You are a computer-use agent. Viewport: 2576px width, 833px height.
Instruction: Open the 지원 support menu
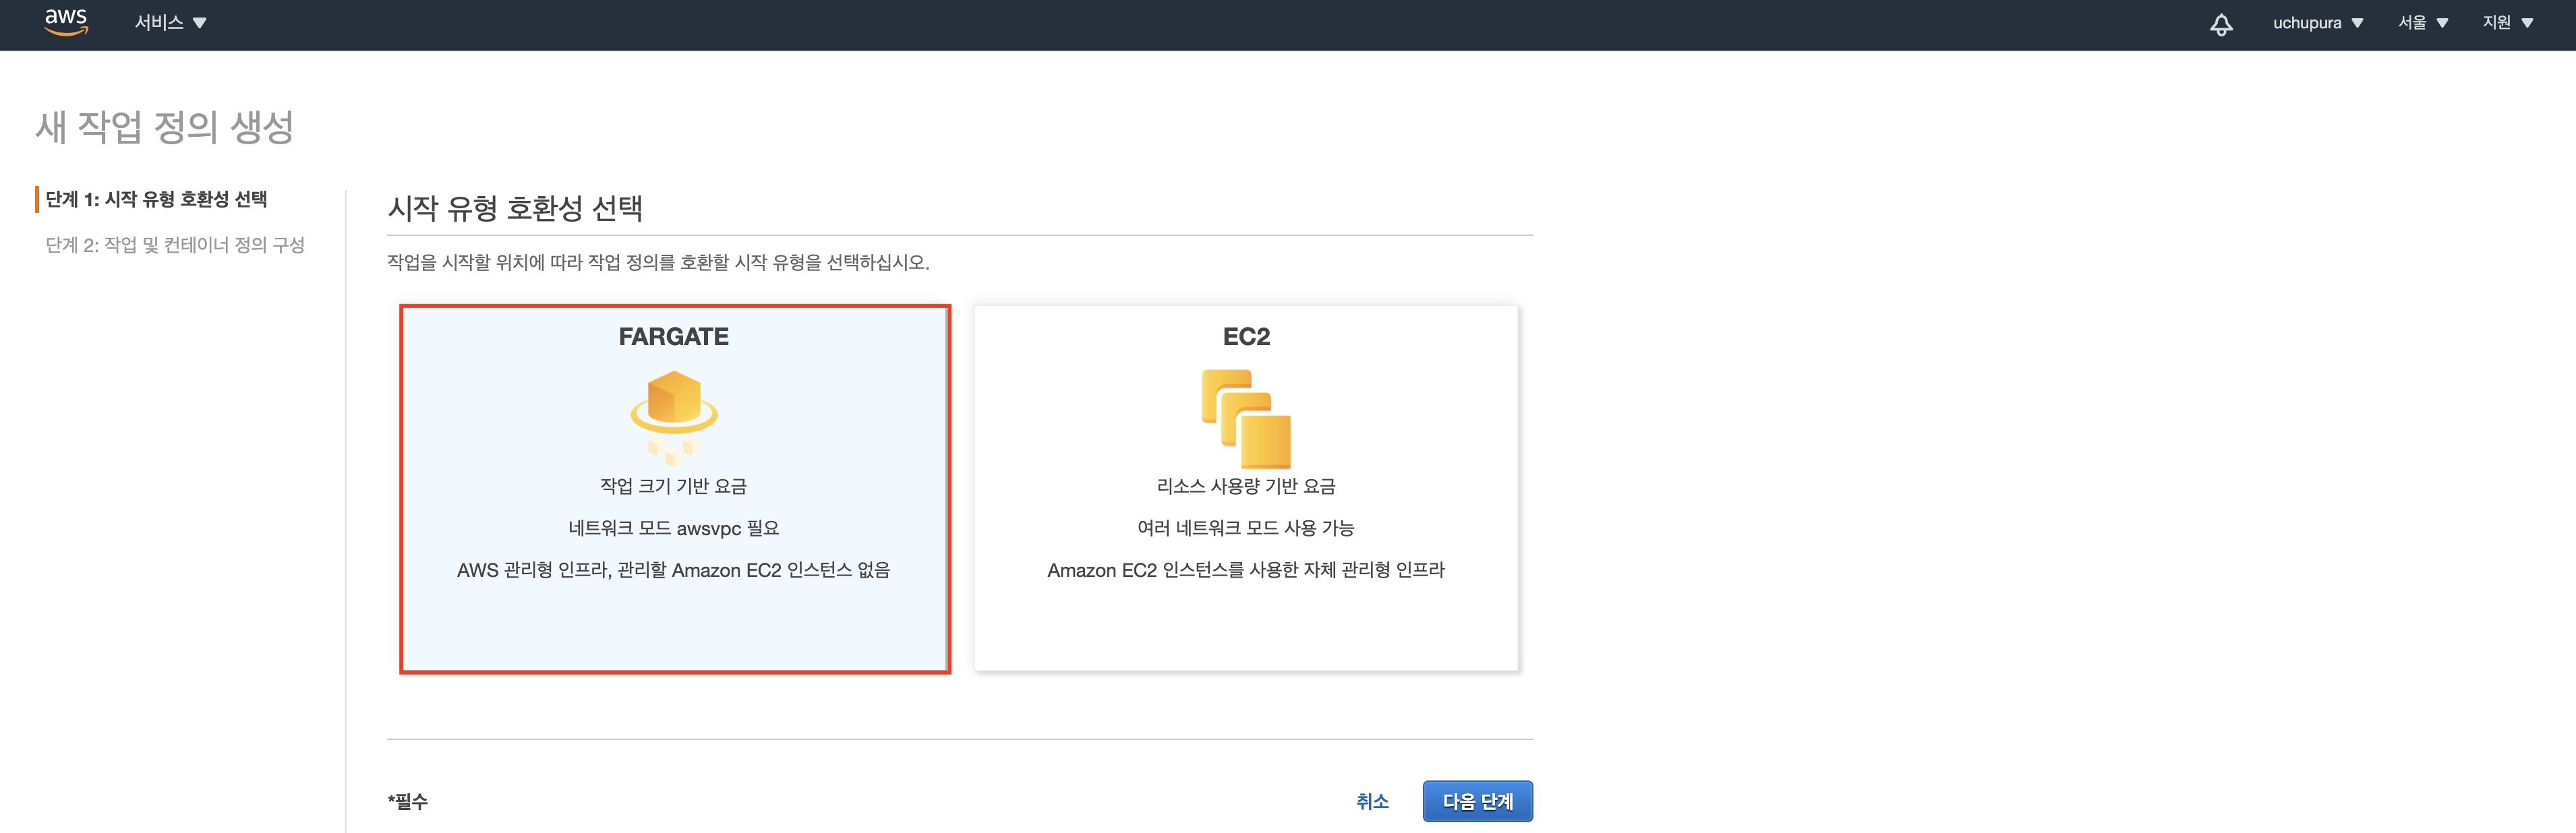point(2497,23)
